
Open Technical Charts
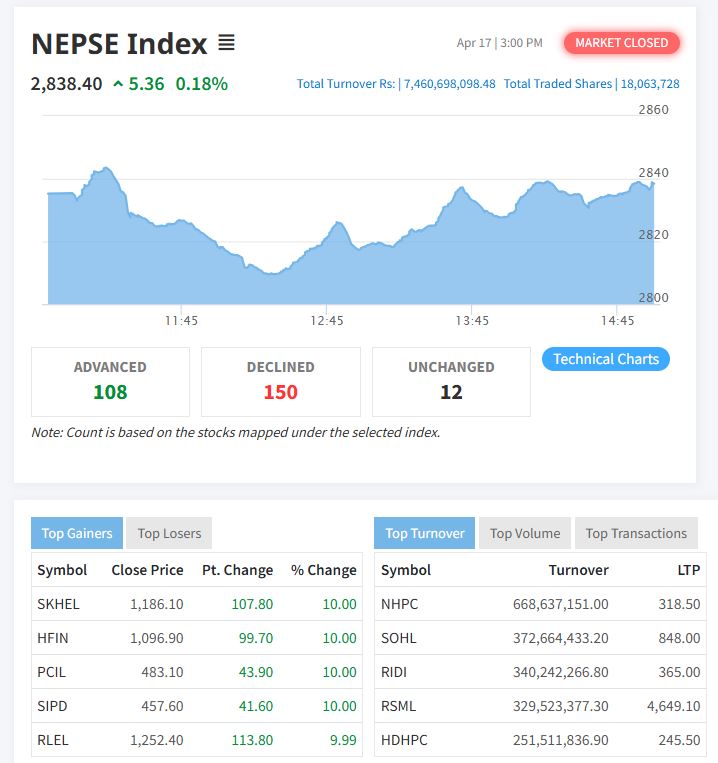(x=605, y=359)
